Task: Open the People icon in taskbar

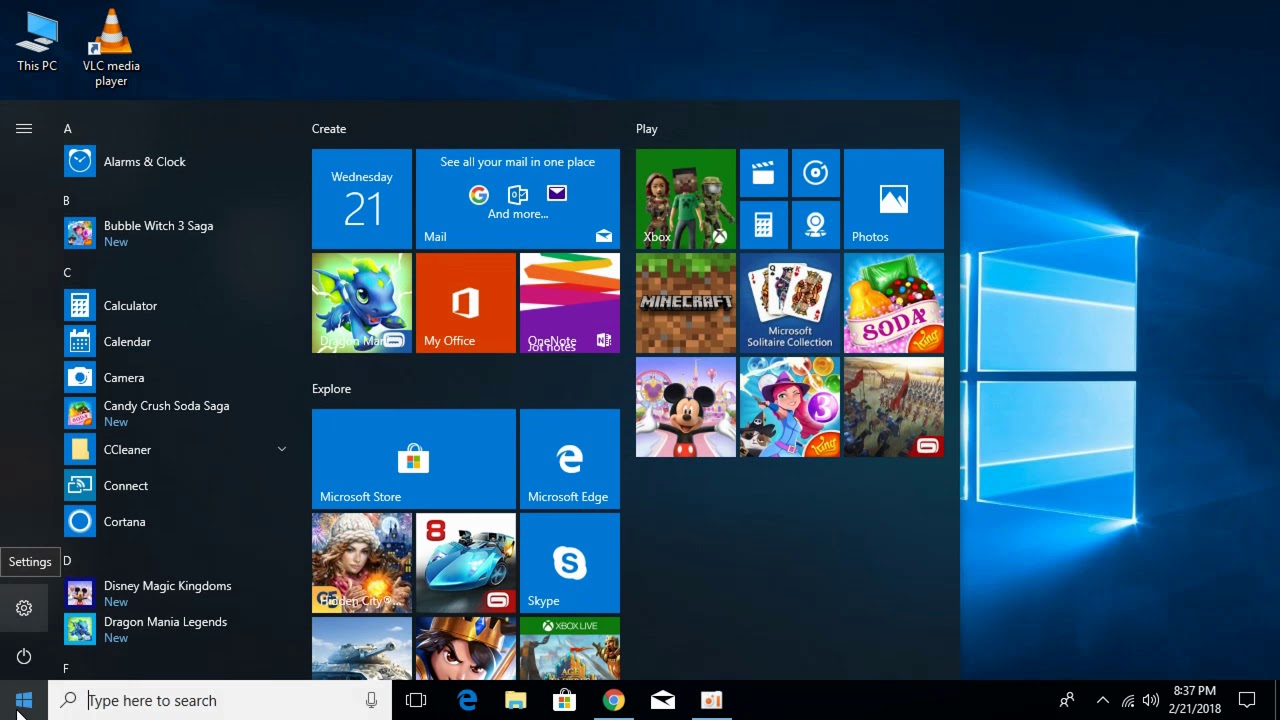Action: click(1067, 700)
